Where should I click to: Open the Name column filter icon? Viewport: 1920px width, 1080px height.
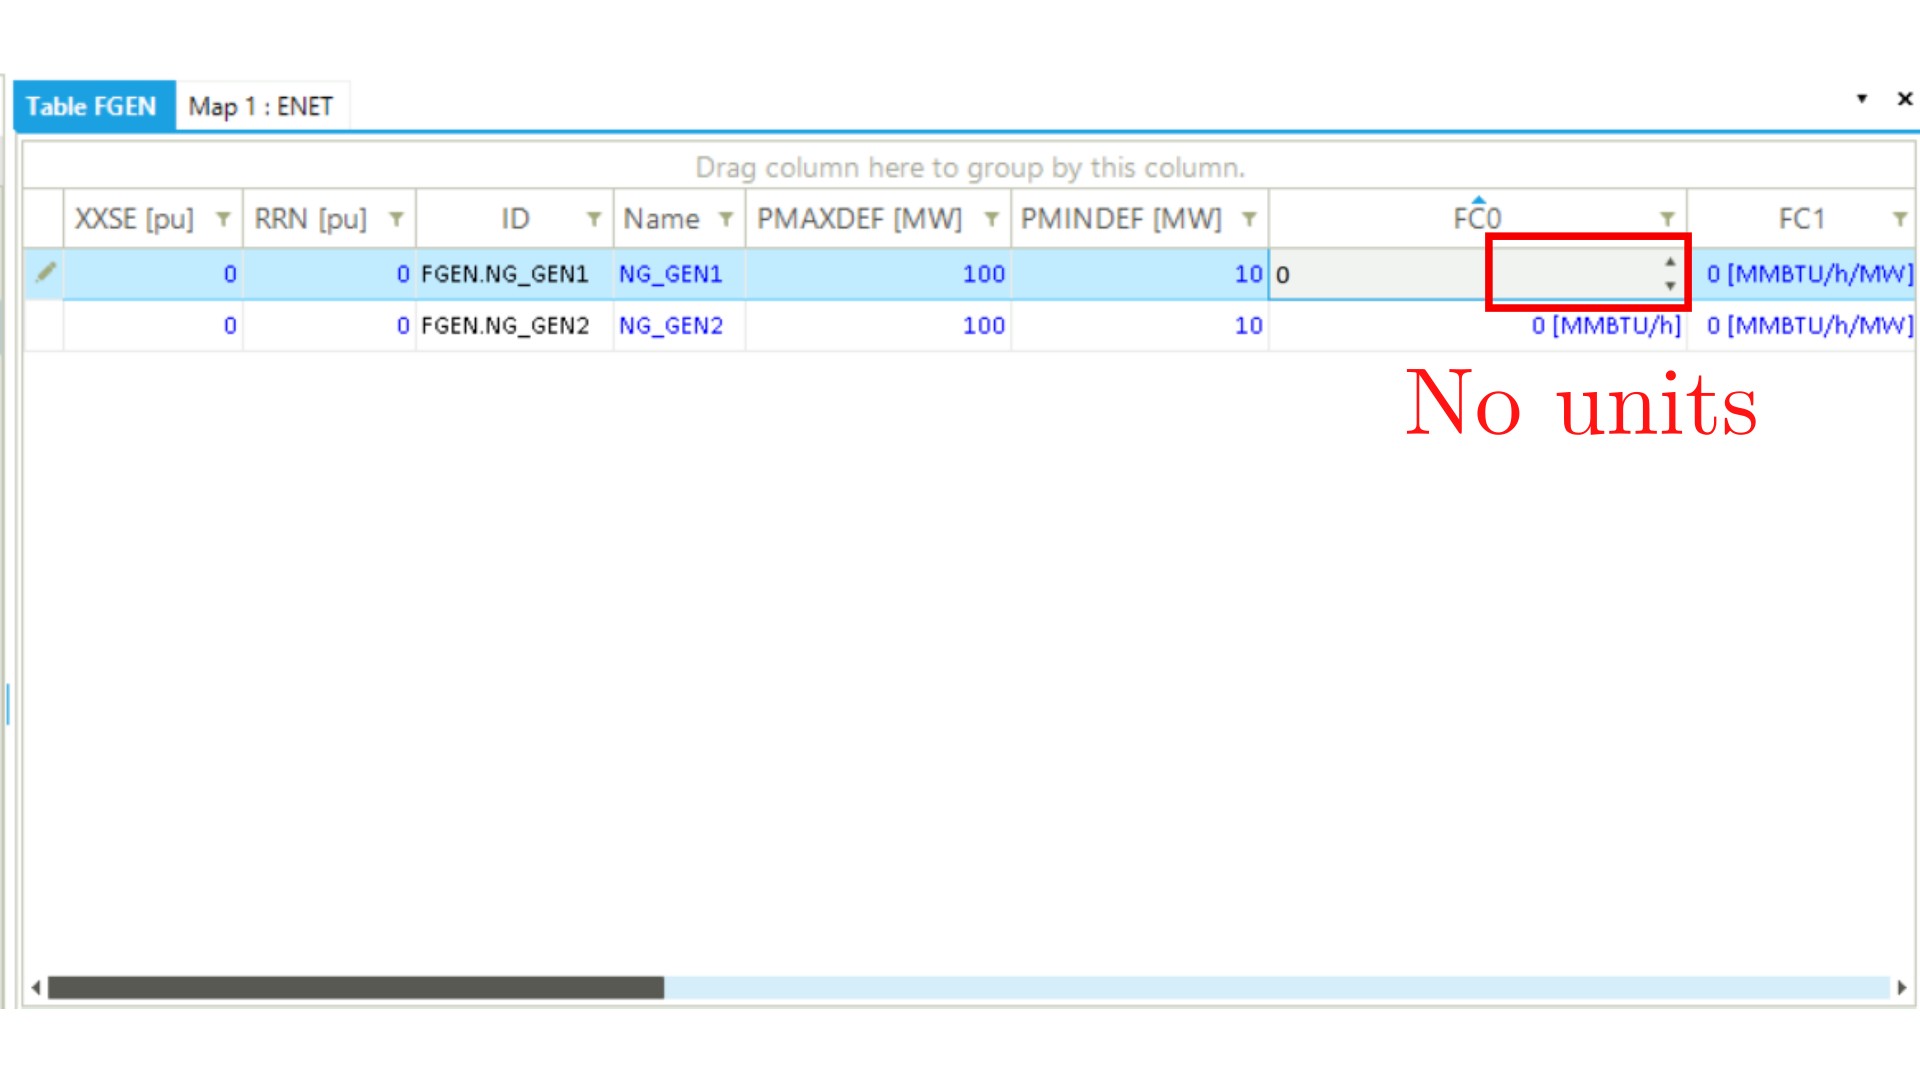[x=726, y=219]
